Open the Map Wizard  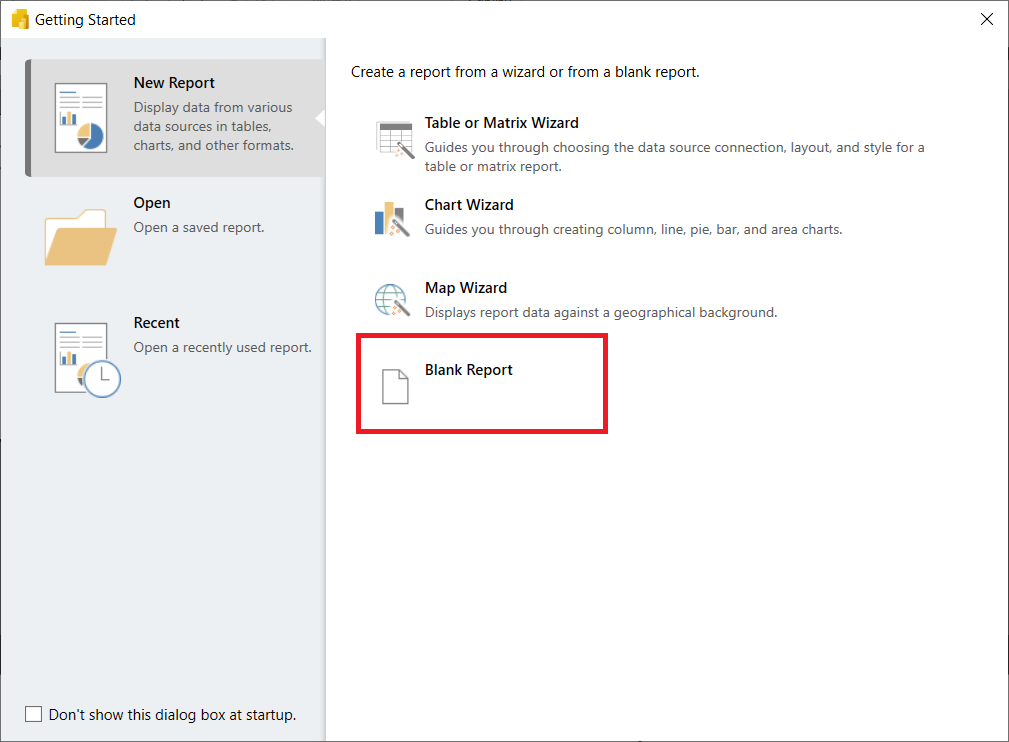(x=466, y=287)
